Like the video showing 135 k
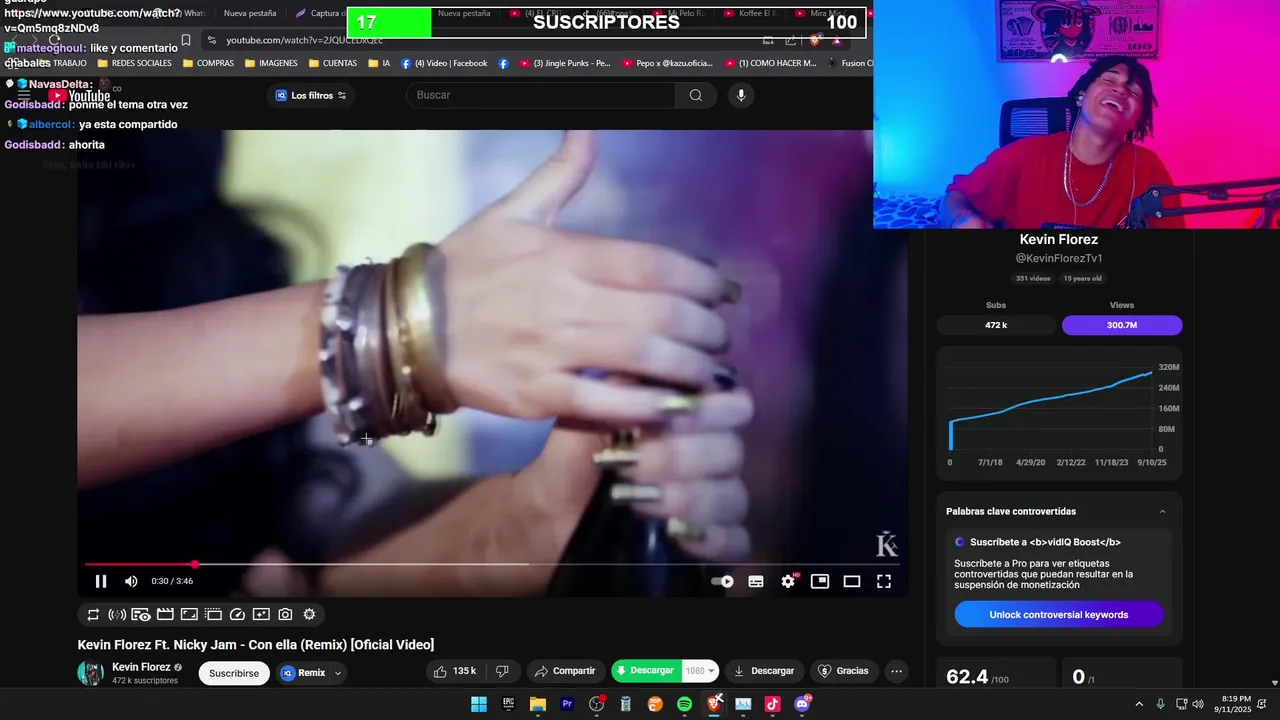The height and width of the screenshot is (720, 1280). pos(455,671)
